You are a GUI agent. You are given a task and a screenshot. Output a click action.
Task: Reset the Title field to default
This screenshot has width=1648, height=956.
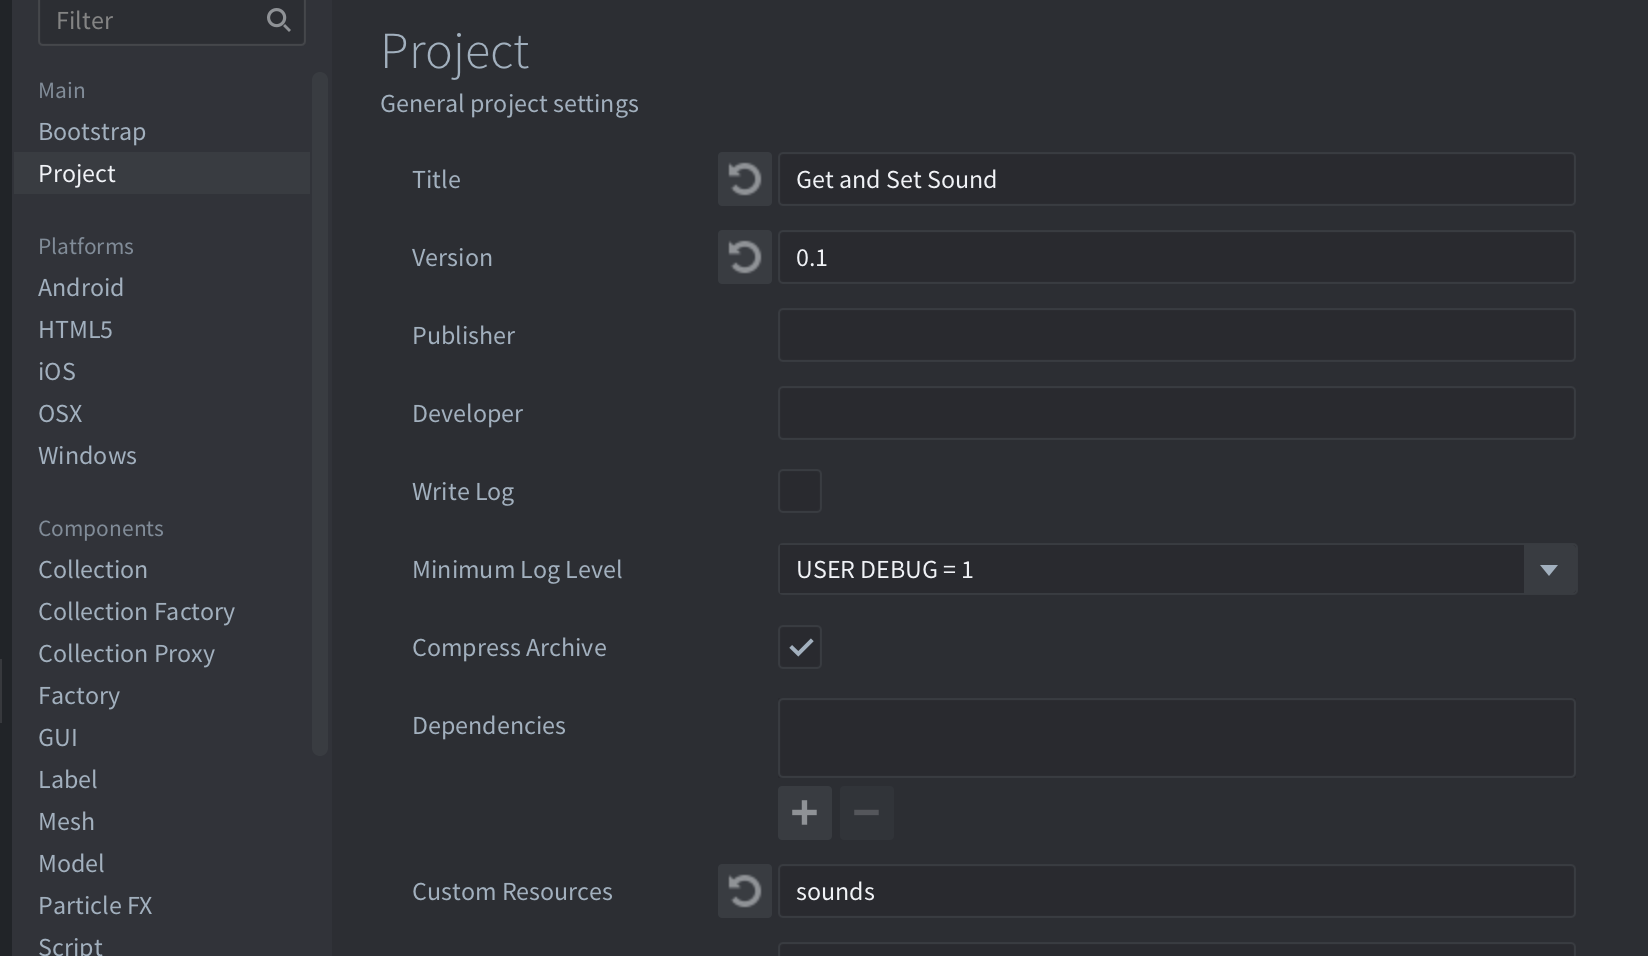pyautogui.click(x=744, y=179)
